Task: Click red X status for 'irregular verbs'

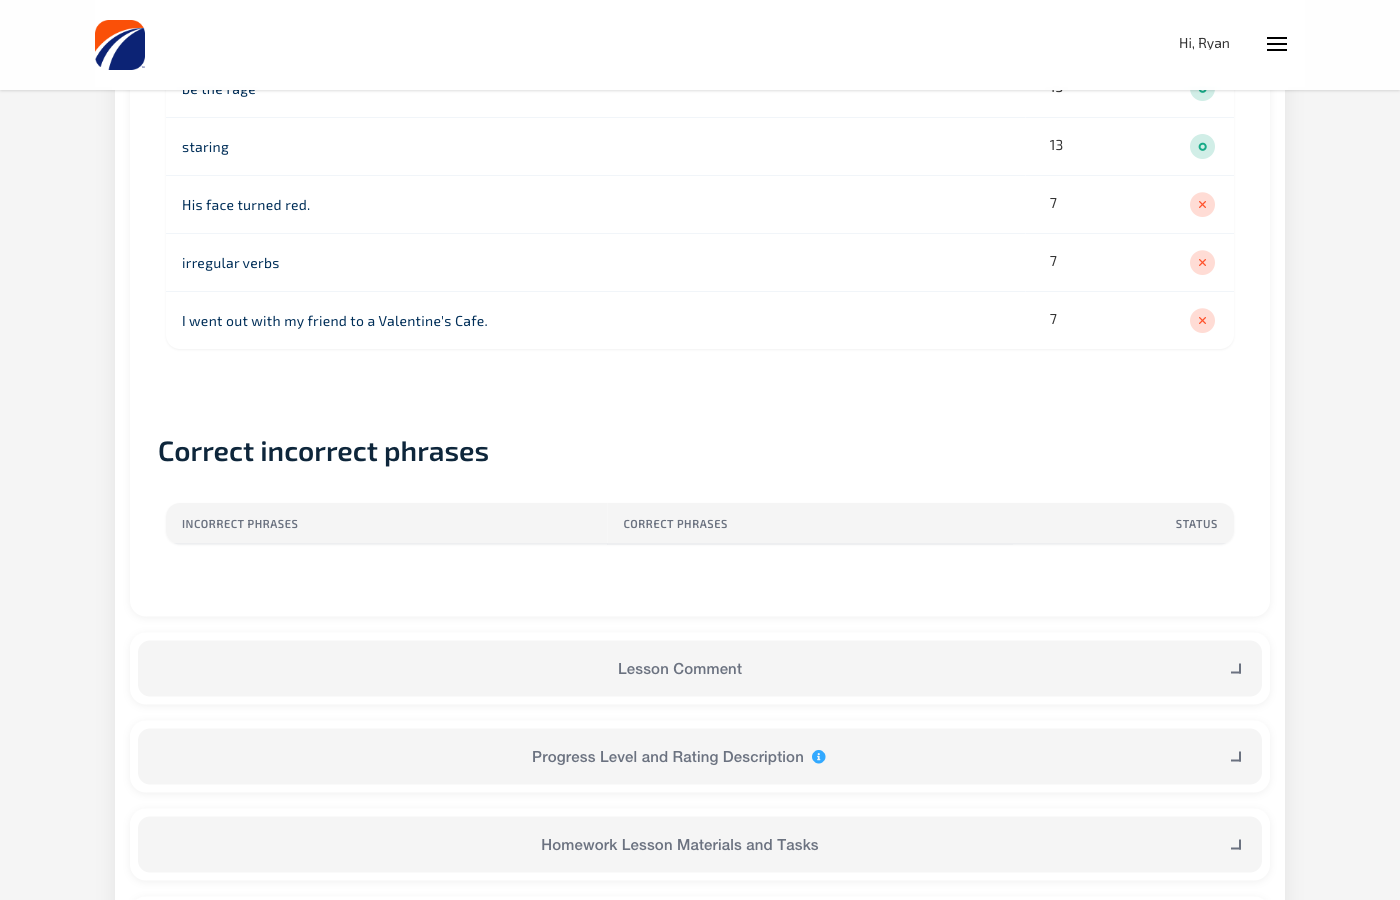Action: click(x=1202, y=263)
